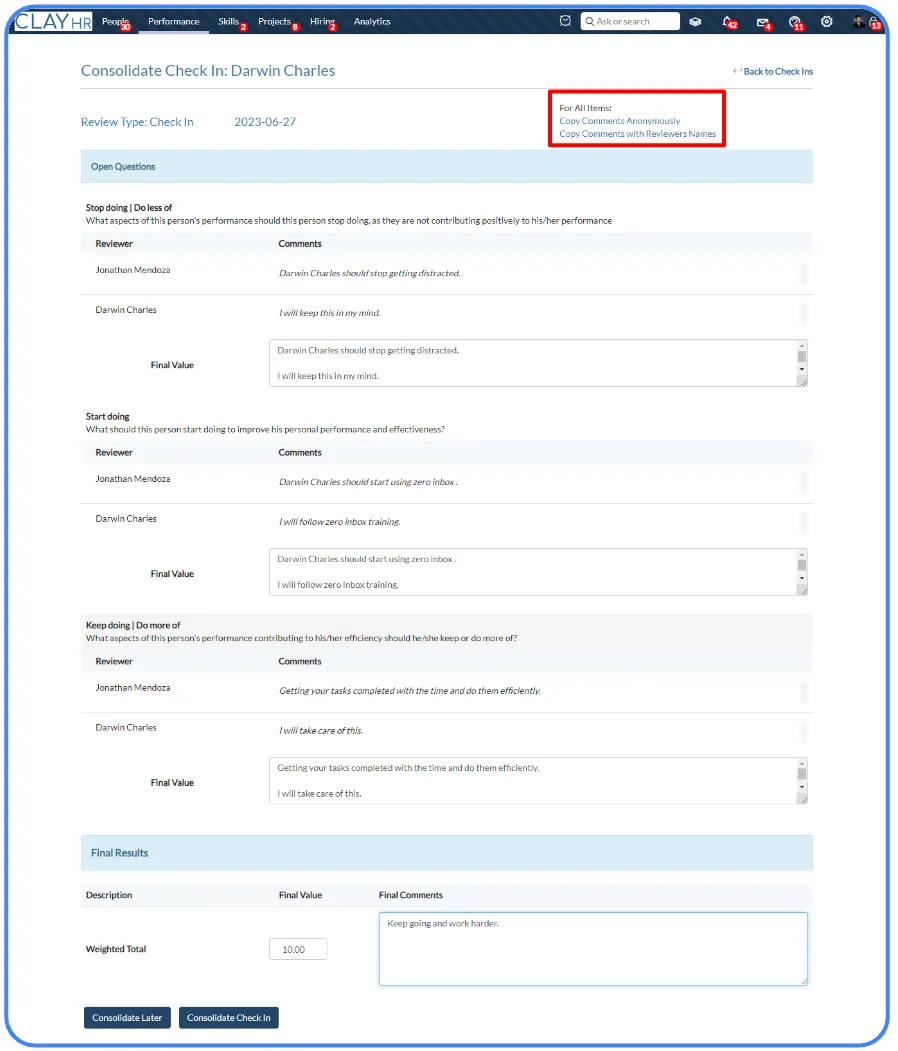Click the page title Consolidate Check In: Darwin Charles
The width and height of the screenshot is (898, 1051).
pos(208,70)
